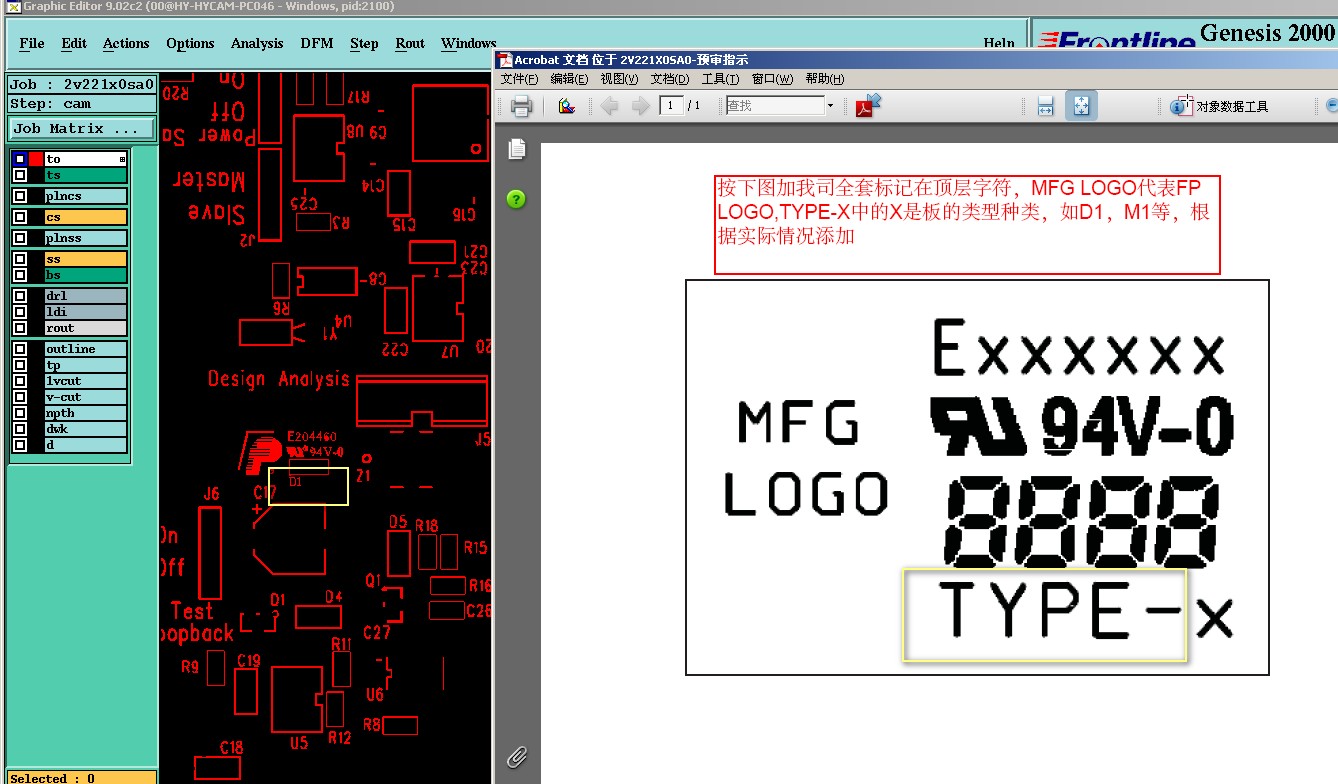Click the partially visible blue icon at toolbar edge
The height and width of the screenshot is (784, 1338).
[x=1331, y=106]
